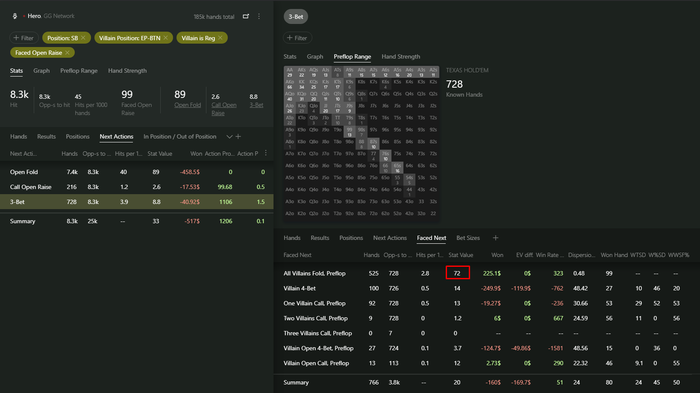
Task: Remove the Villain Position: EP-BTN filter
Action: point(166,38)
